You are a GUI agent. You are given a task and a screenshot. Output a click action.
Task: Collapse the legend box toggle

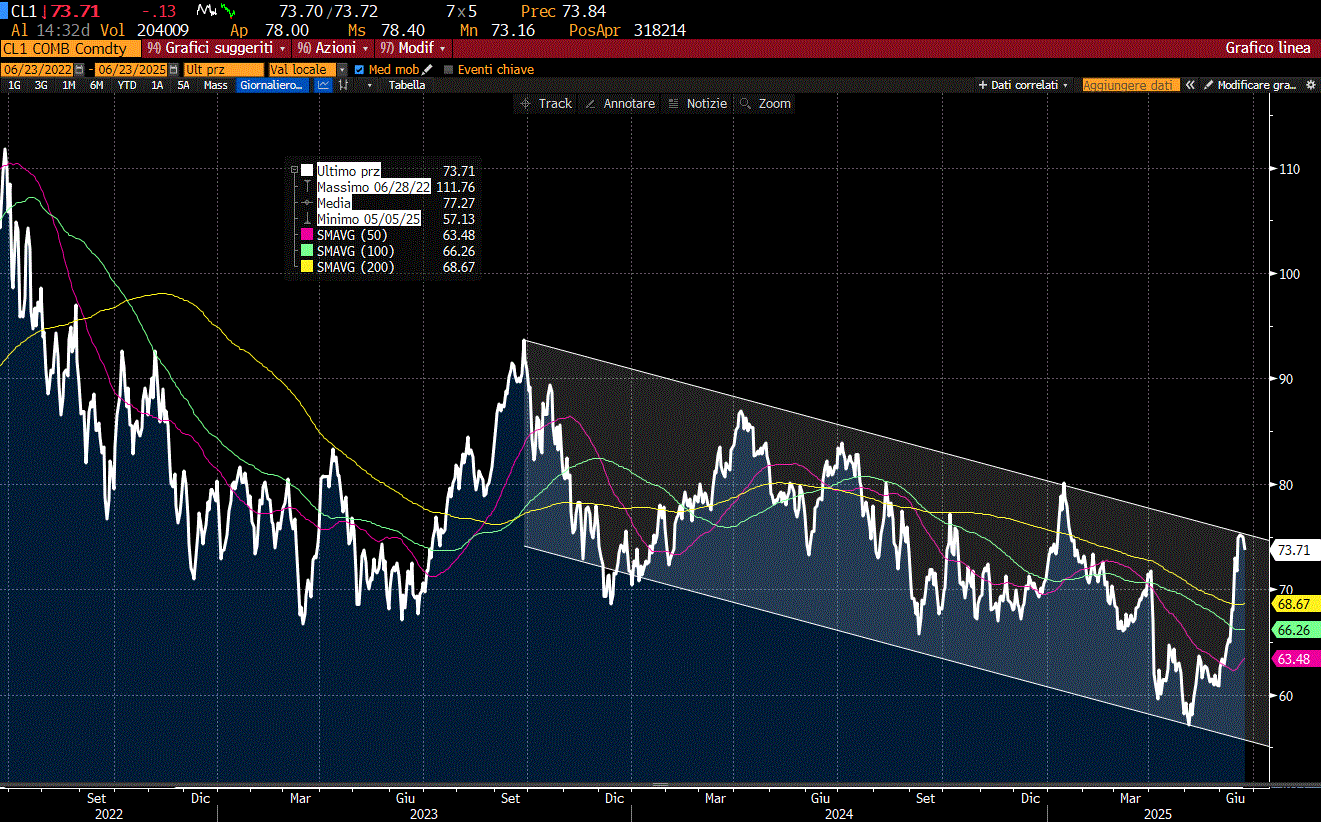click(294, 171)
